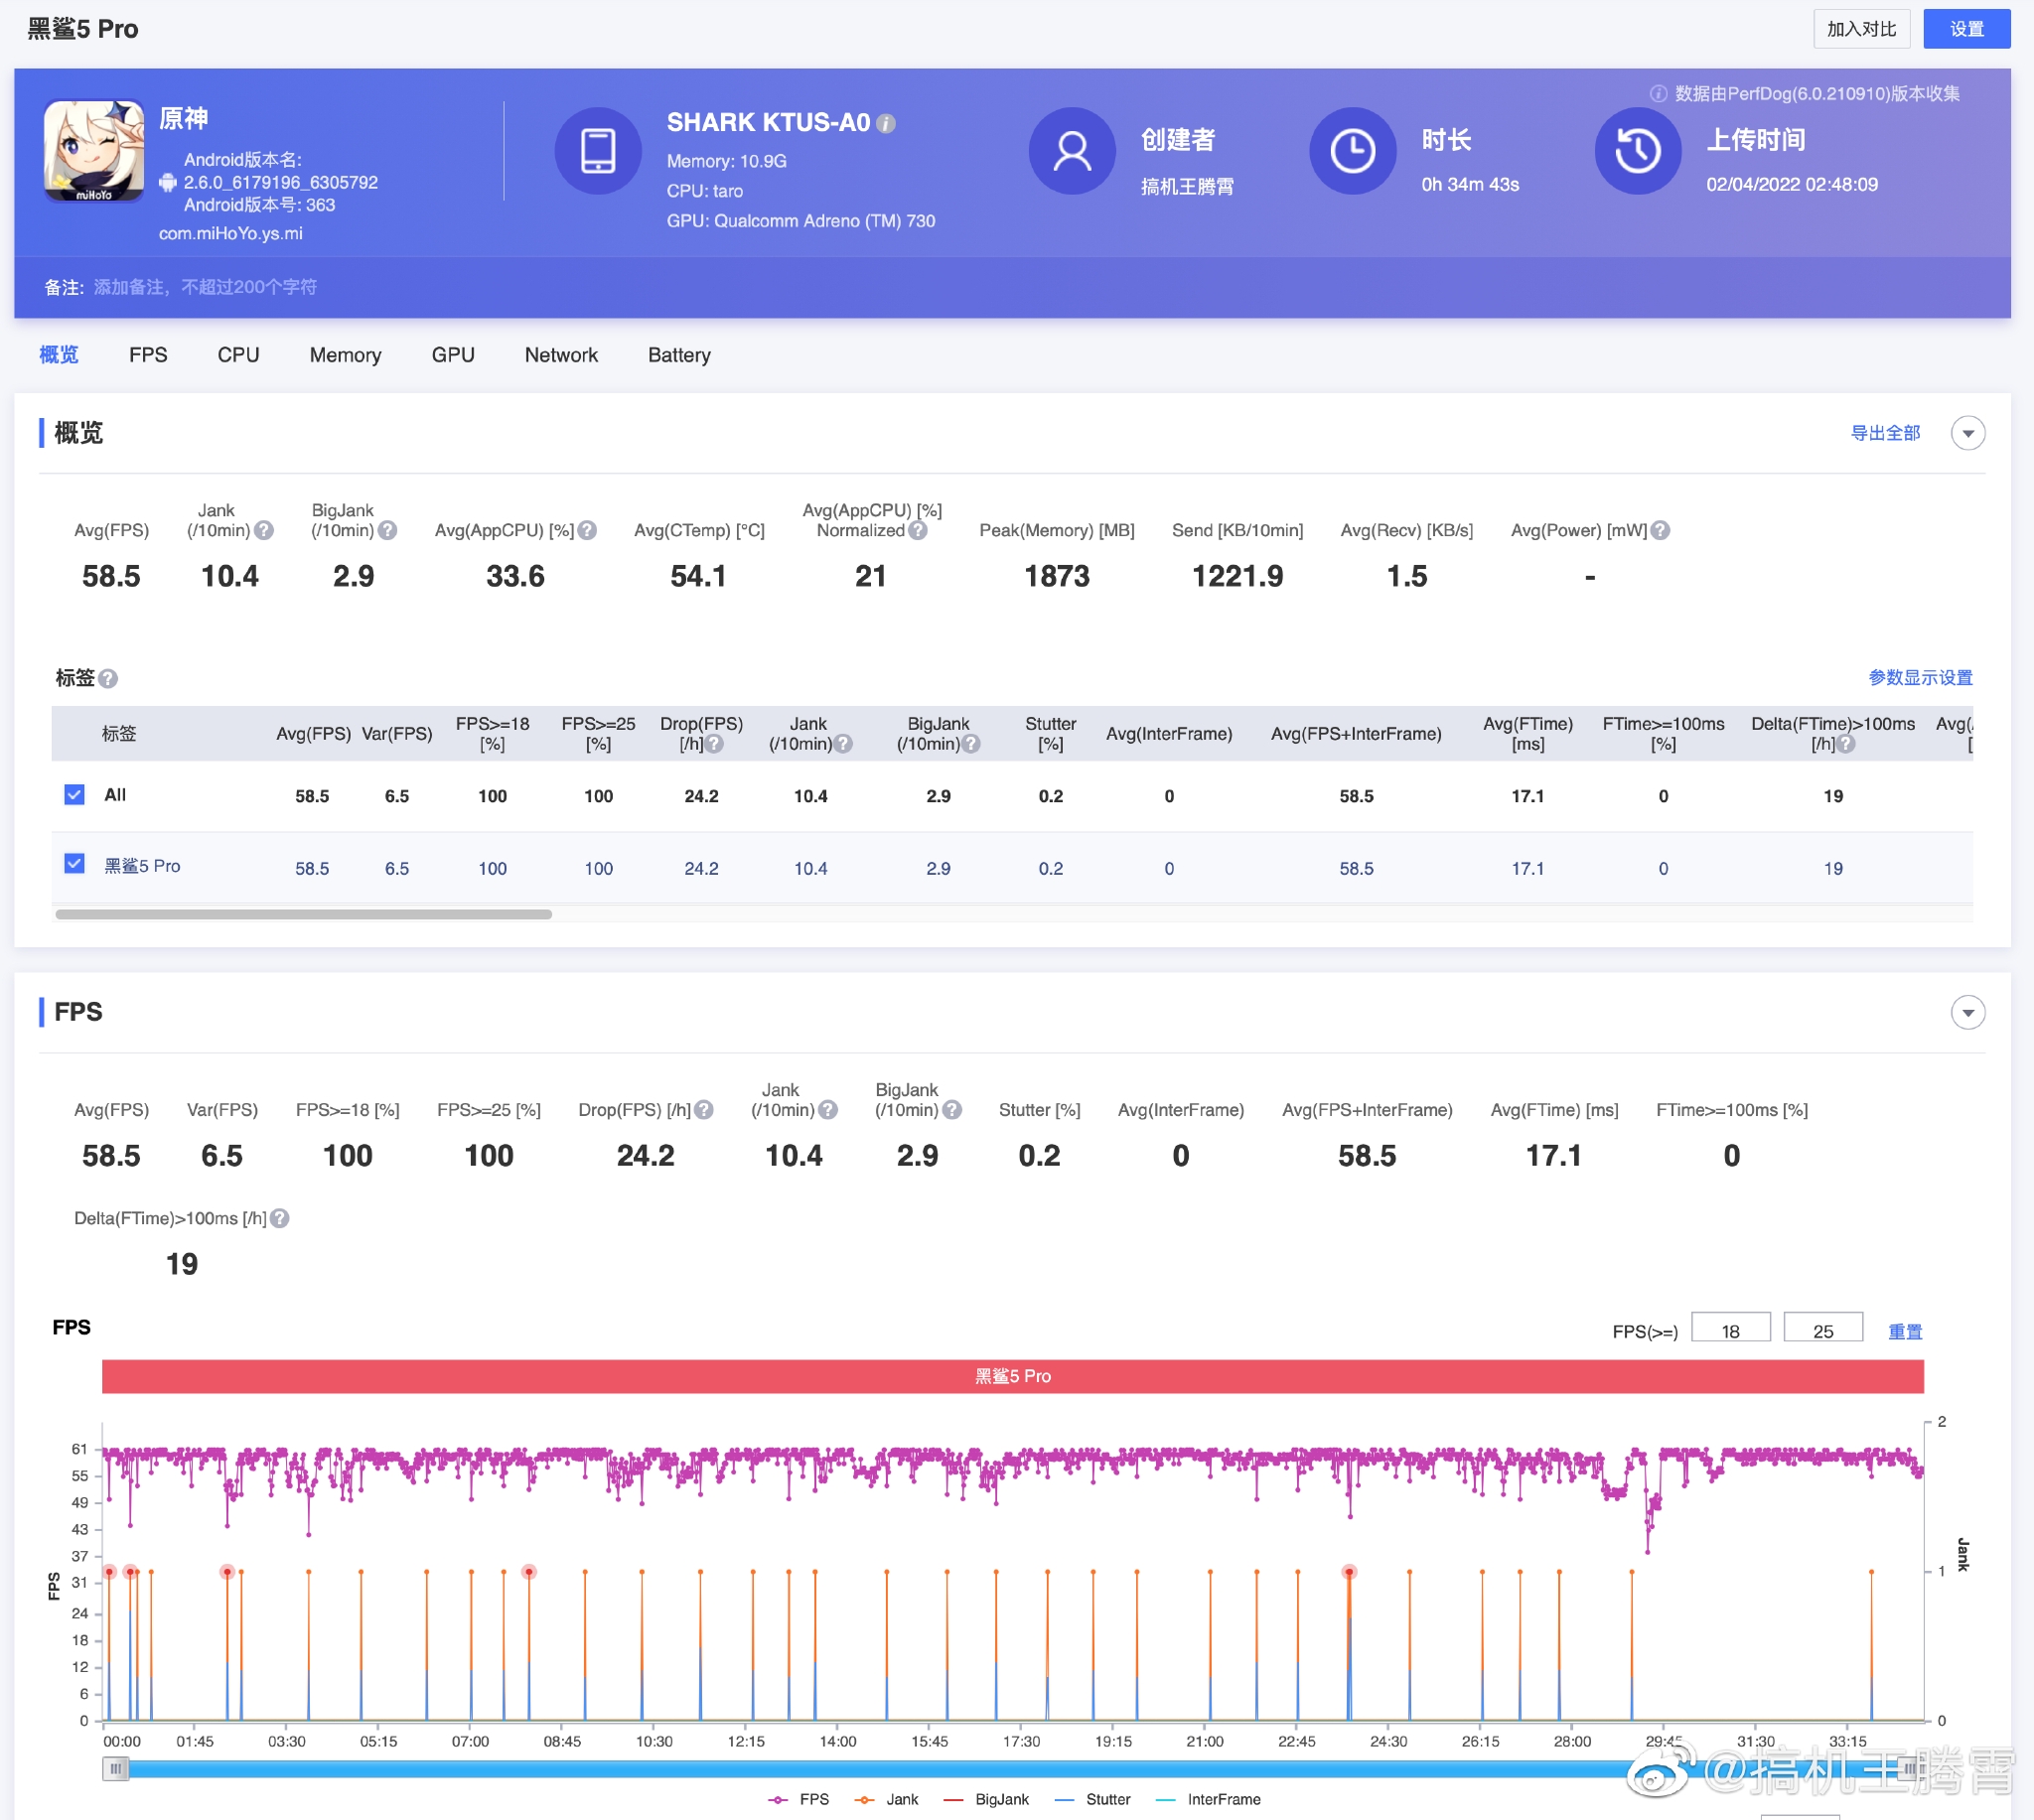2034x1820 pixels.
Task: Open the GPU tab
Action: pyautogui.click(x=453, y=355)
